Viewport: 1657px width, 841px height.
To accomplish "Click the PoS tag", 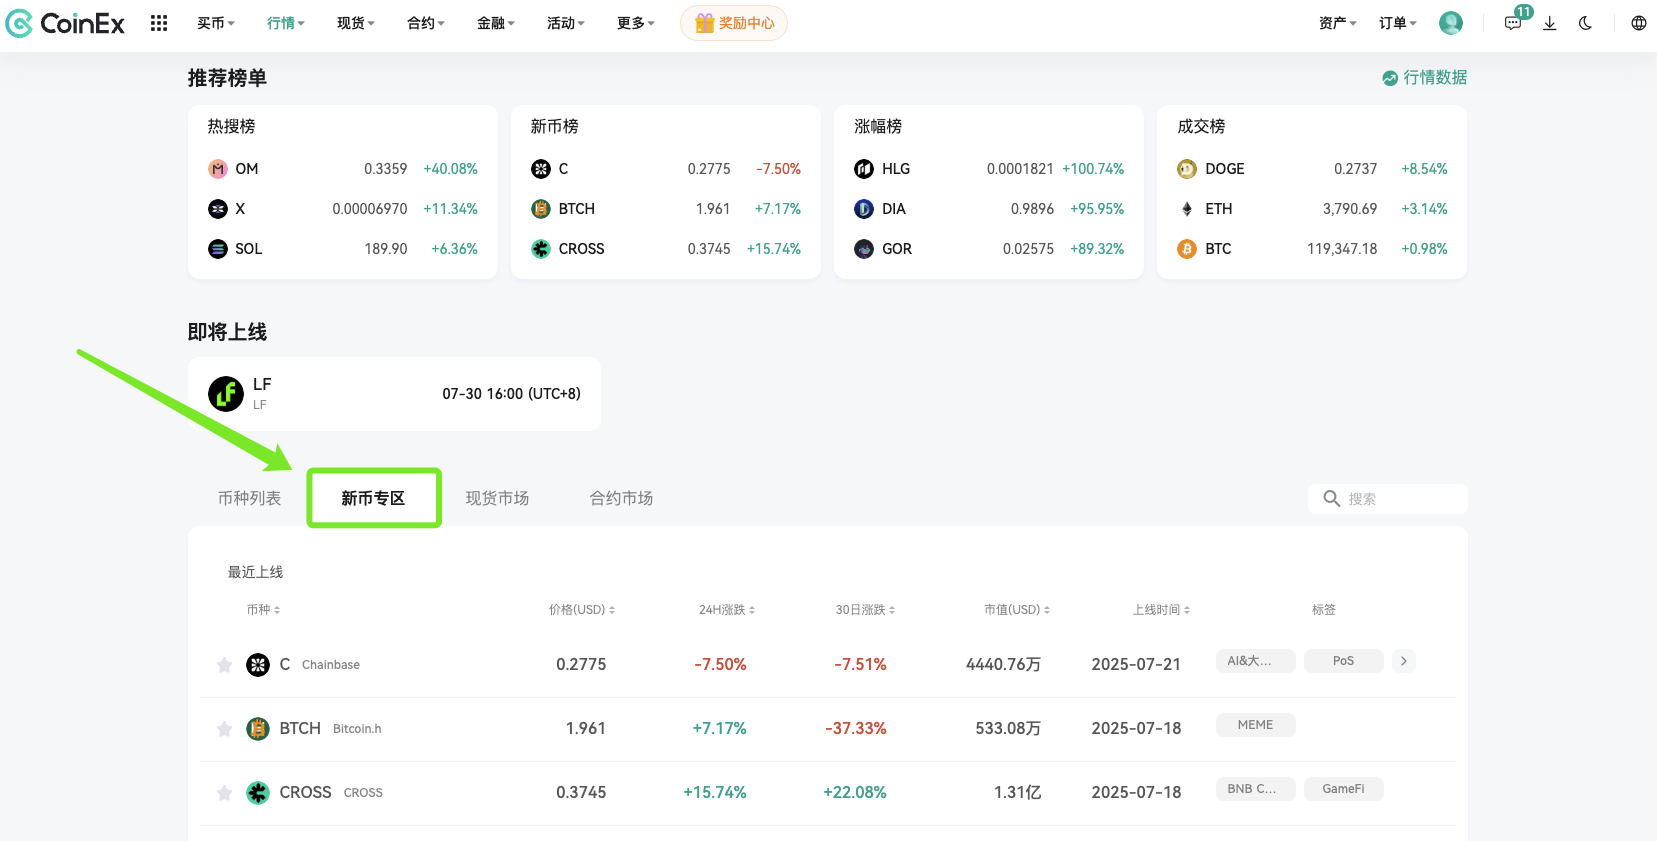I will coord(1344,661).
